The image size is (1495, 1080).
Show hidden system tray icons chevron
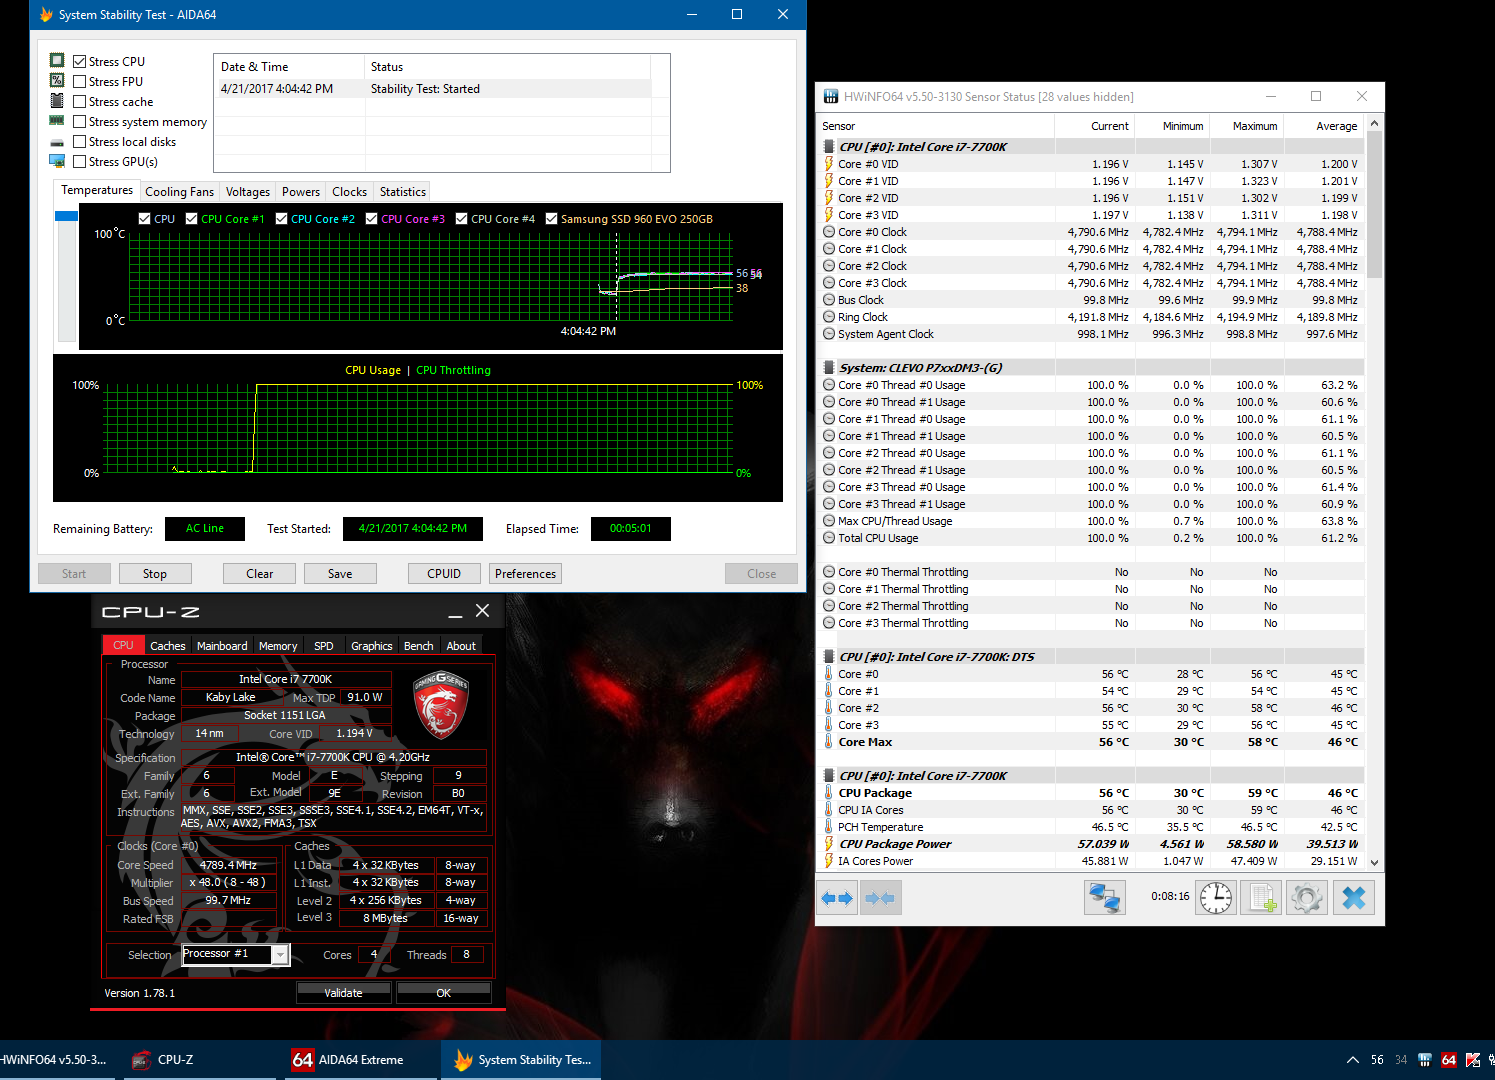1353,1060
